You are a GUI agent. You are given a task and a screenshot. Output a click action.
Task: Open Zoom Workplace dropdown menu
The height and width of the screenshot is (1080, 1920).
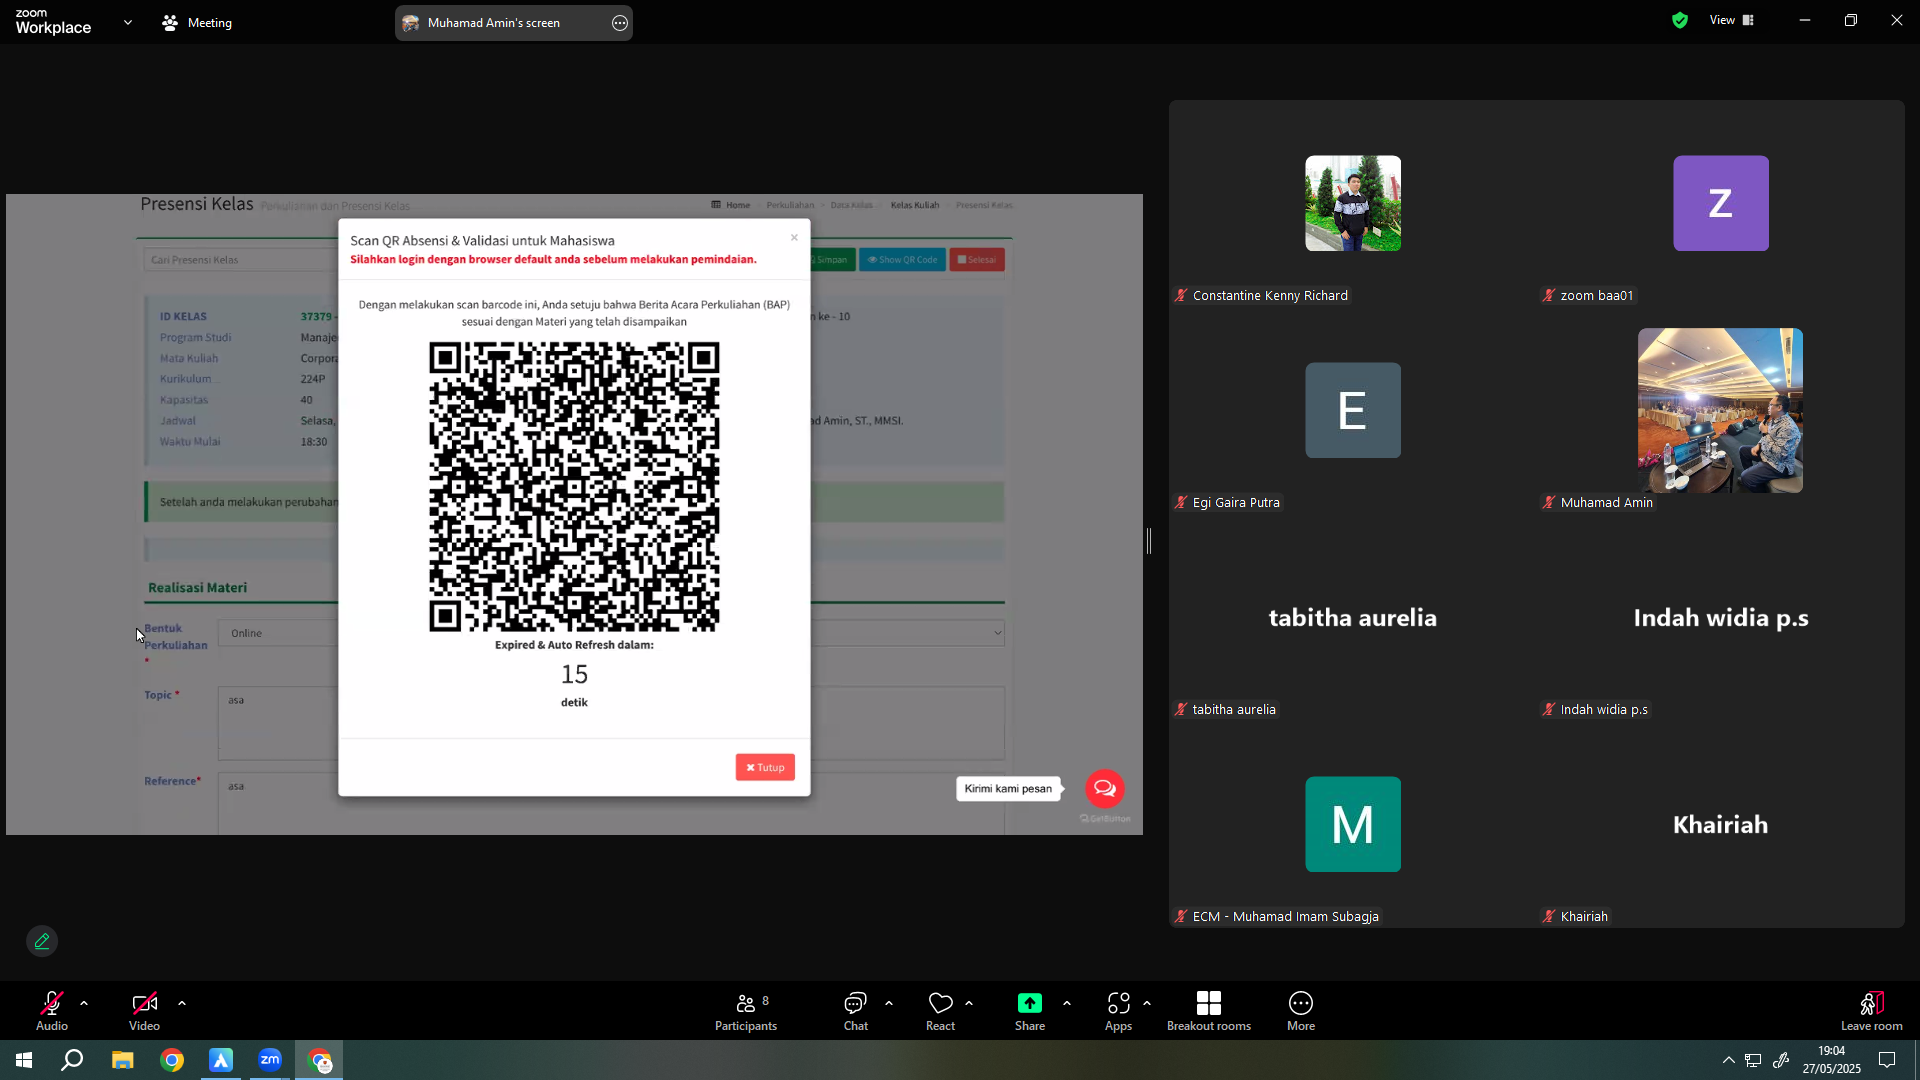point(128,22)
